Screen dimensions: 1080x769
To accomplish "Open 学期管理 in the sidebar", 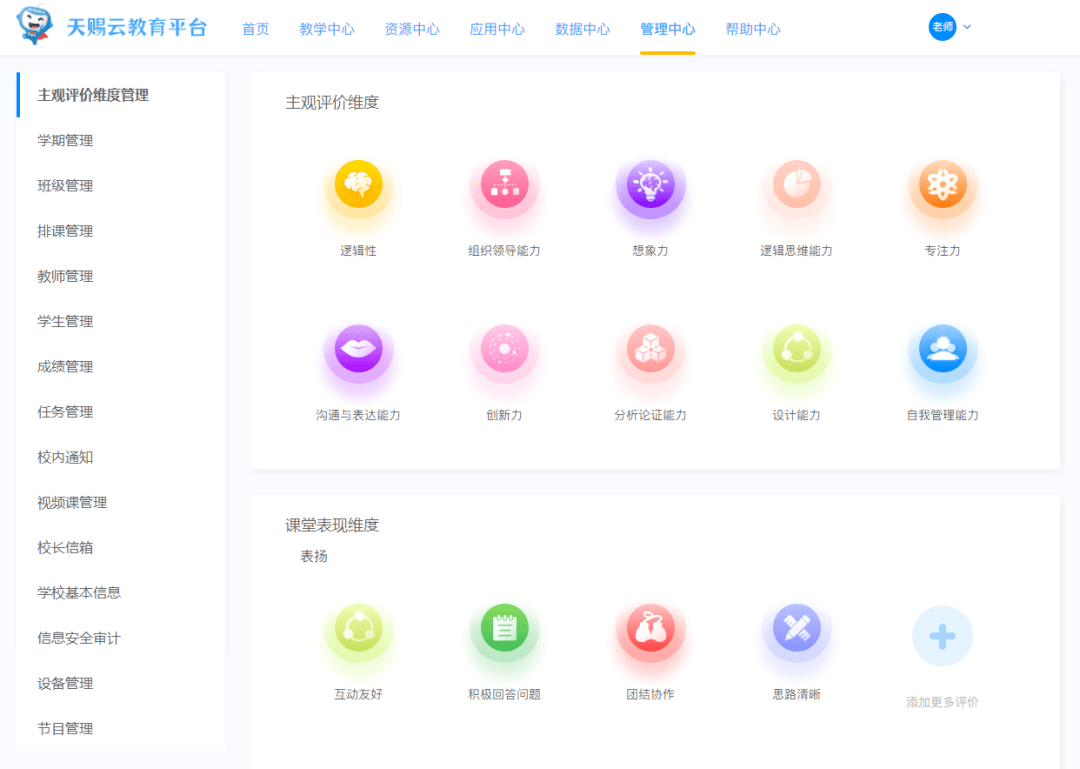I will click(65, 141).
